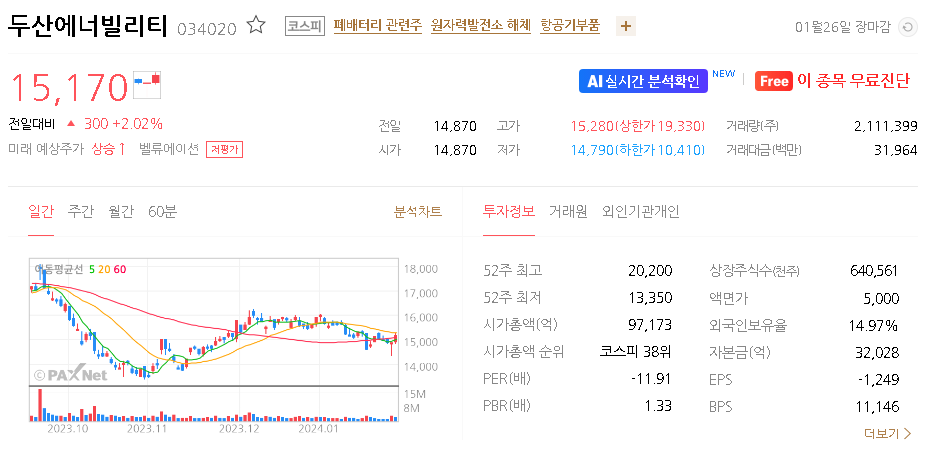Click the 거래대금 value 31,964
925x453 pixels.
[x=896, y=150]
